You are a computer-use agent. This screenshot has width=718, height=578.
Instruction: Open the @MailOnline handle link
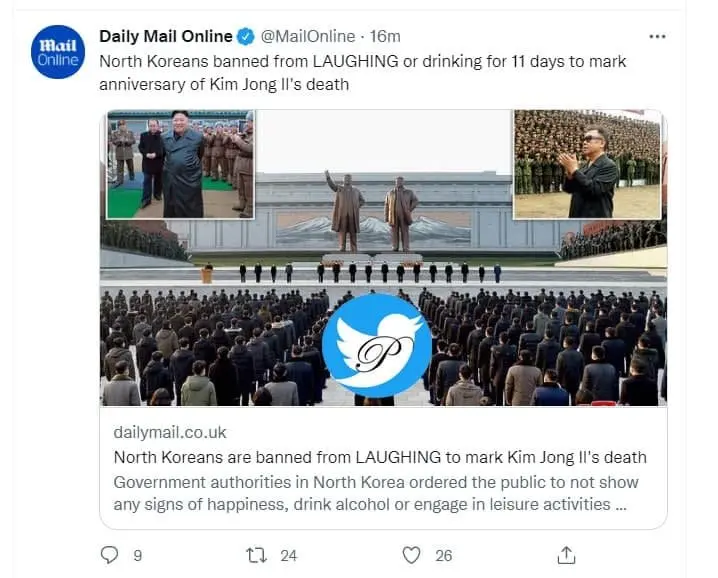point(307,37)
